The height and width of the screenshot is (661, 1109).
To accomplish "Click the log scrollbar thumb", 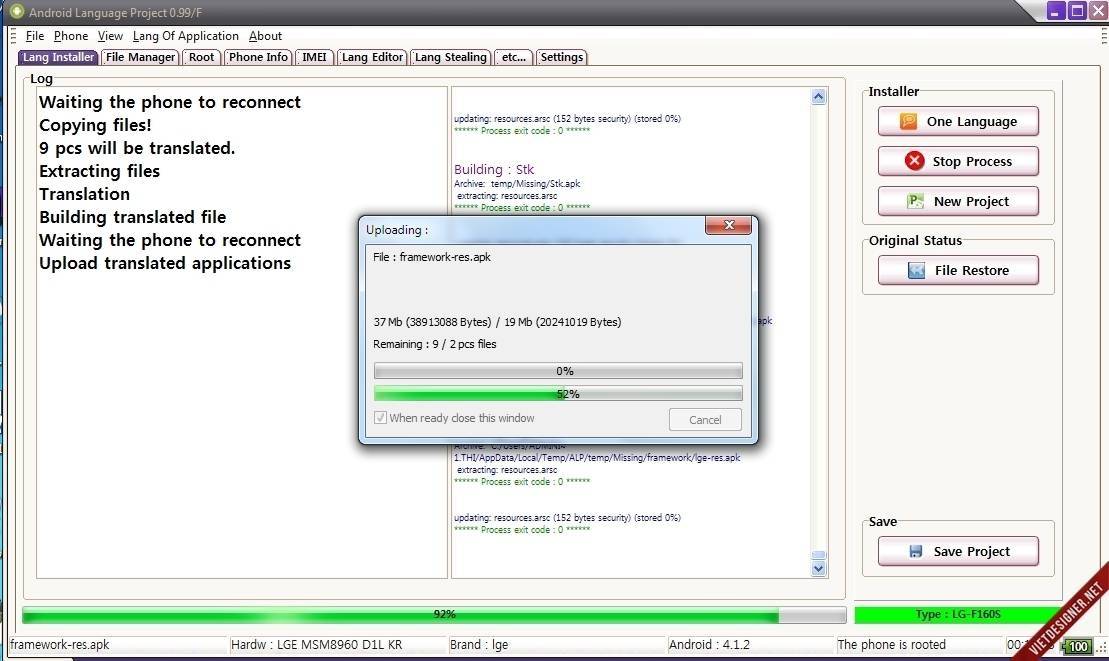I will point(818,555).
